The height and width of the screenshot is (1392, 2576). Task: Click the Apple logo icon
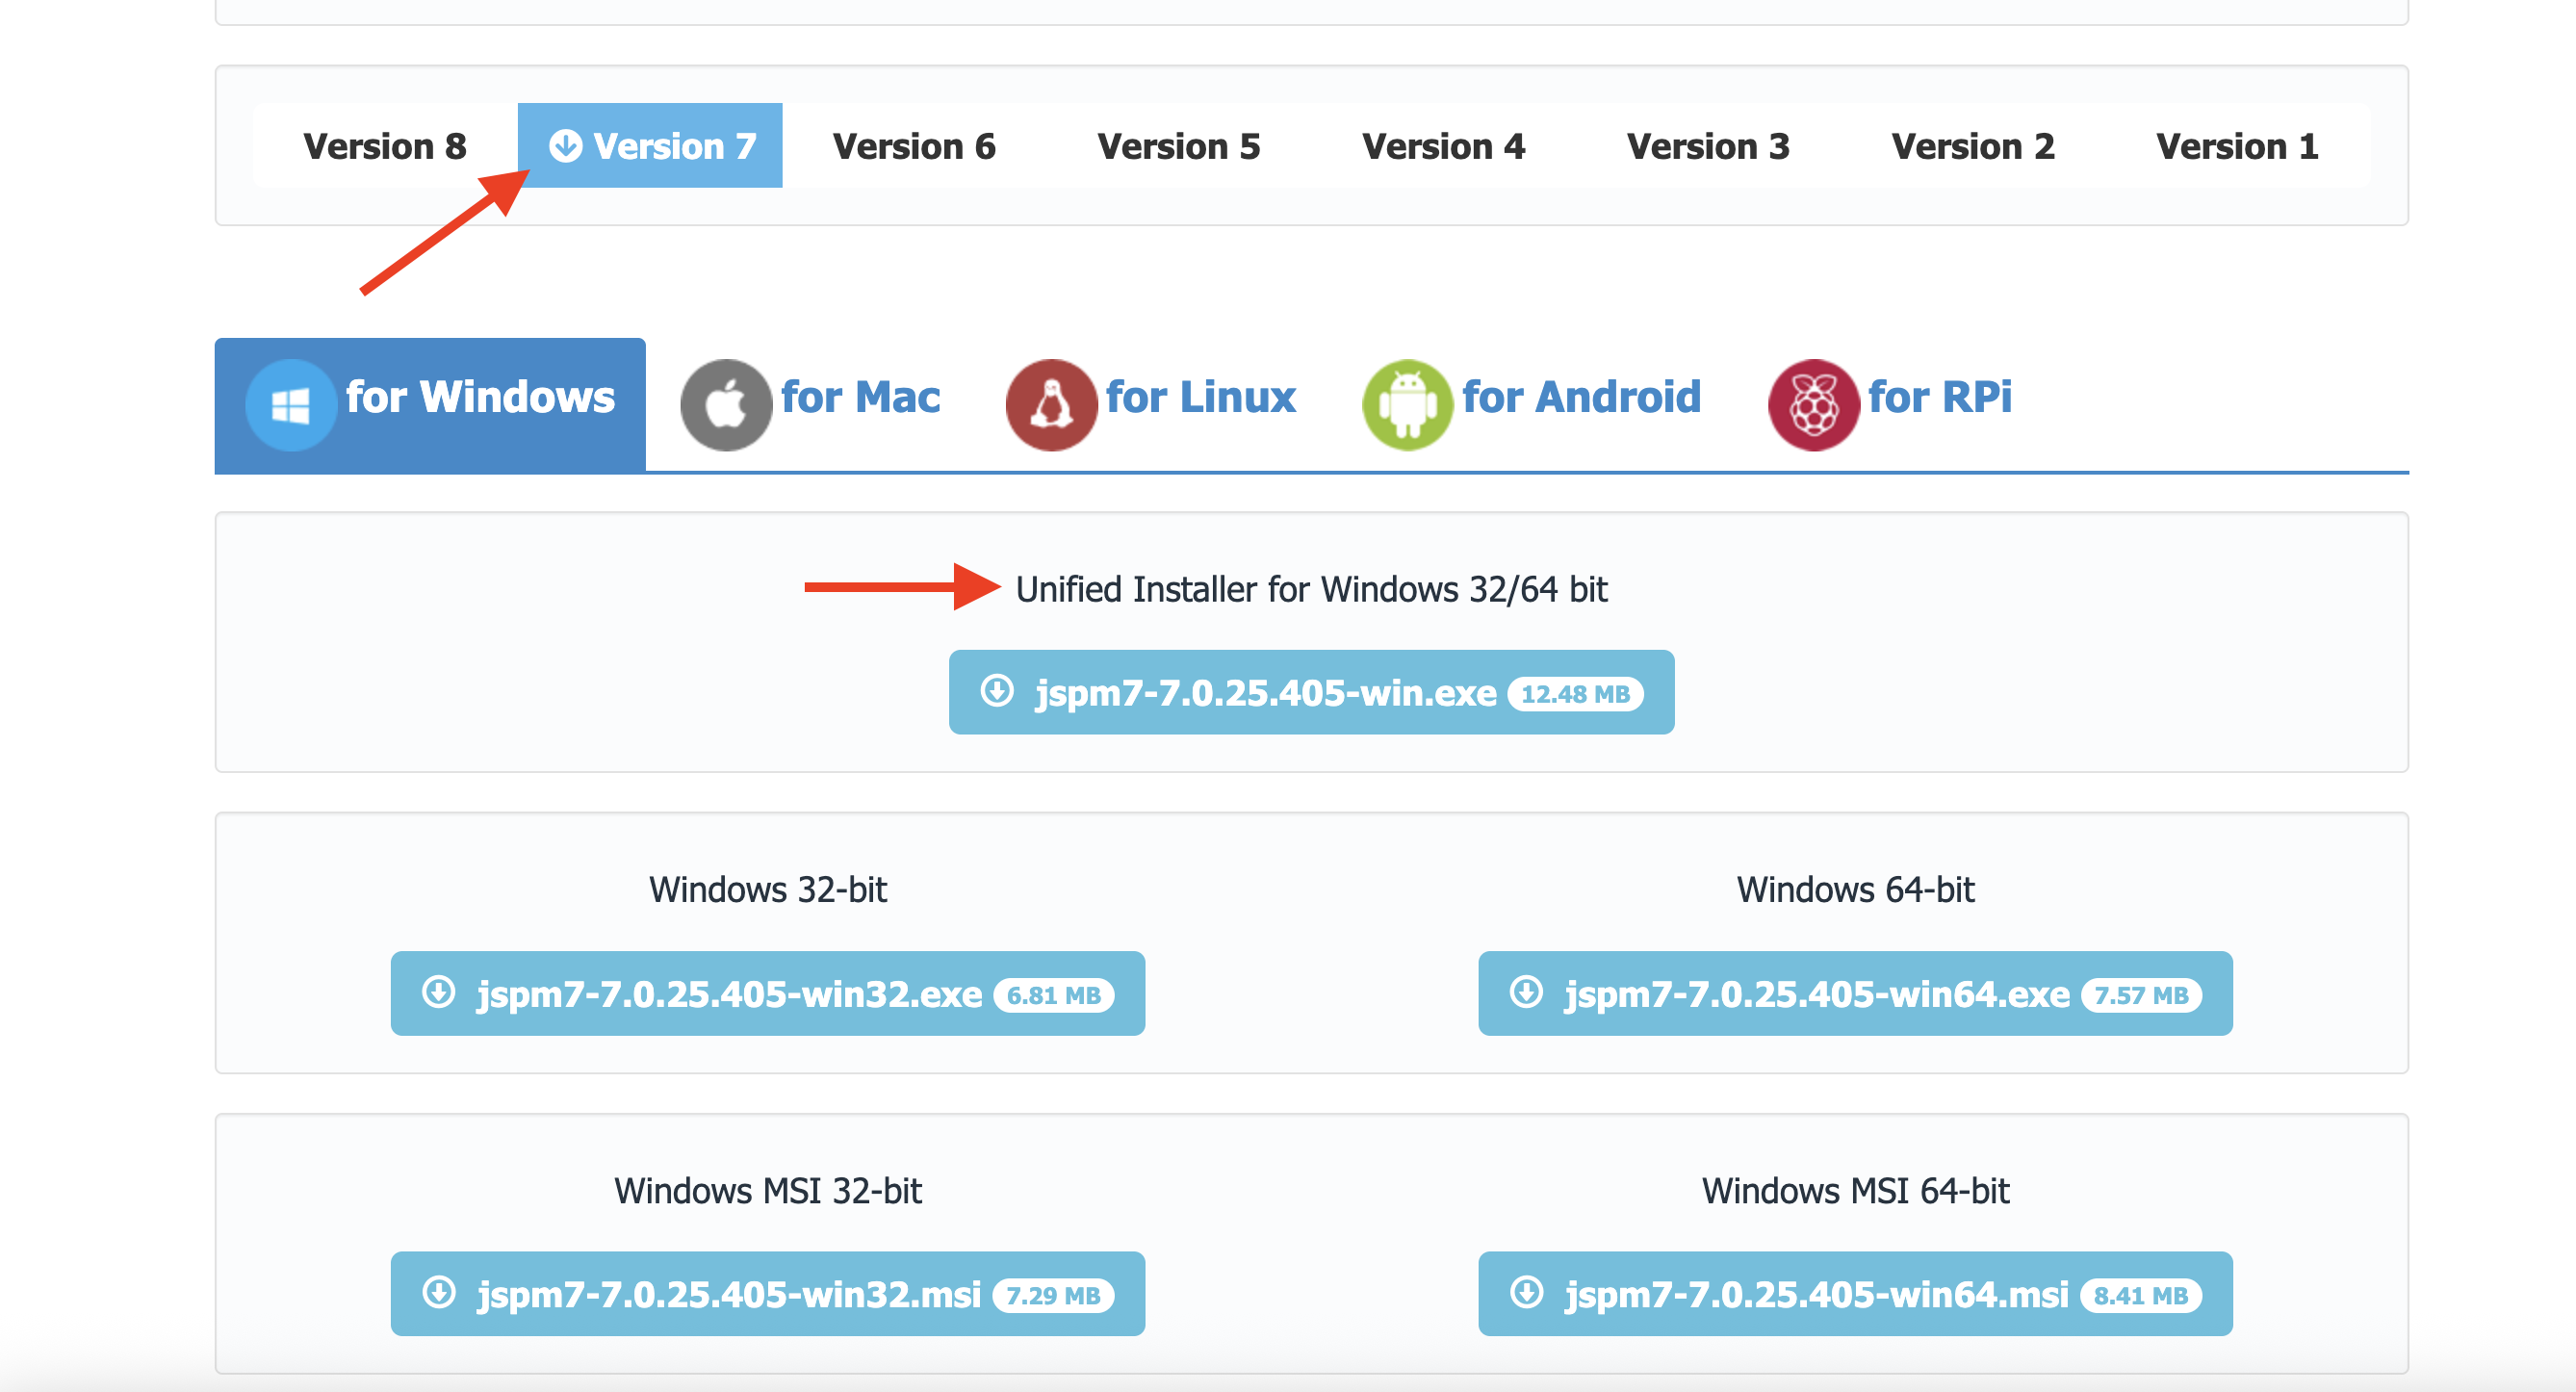pyautogui.click(x=726, y=405)
